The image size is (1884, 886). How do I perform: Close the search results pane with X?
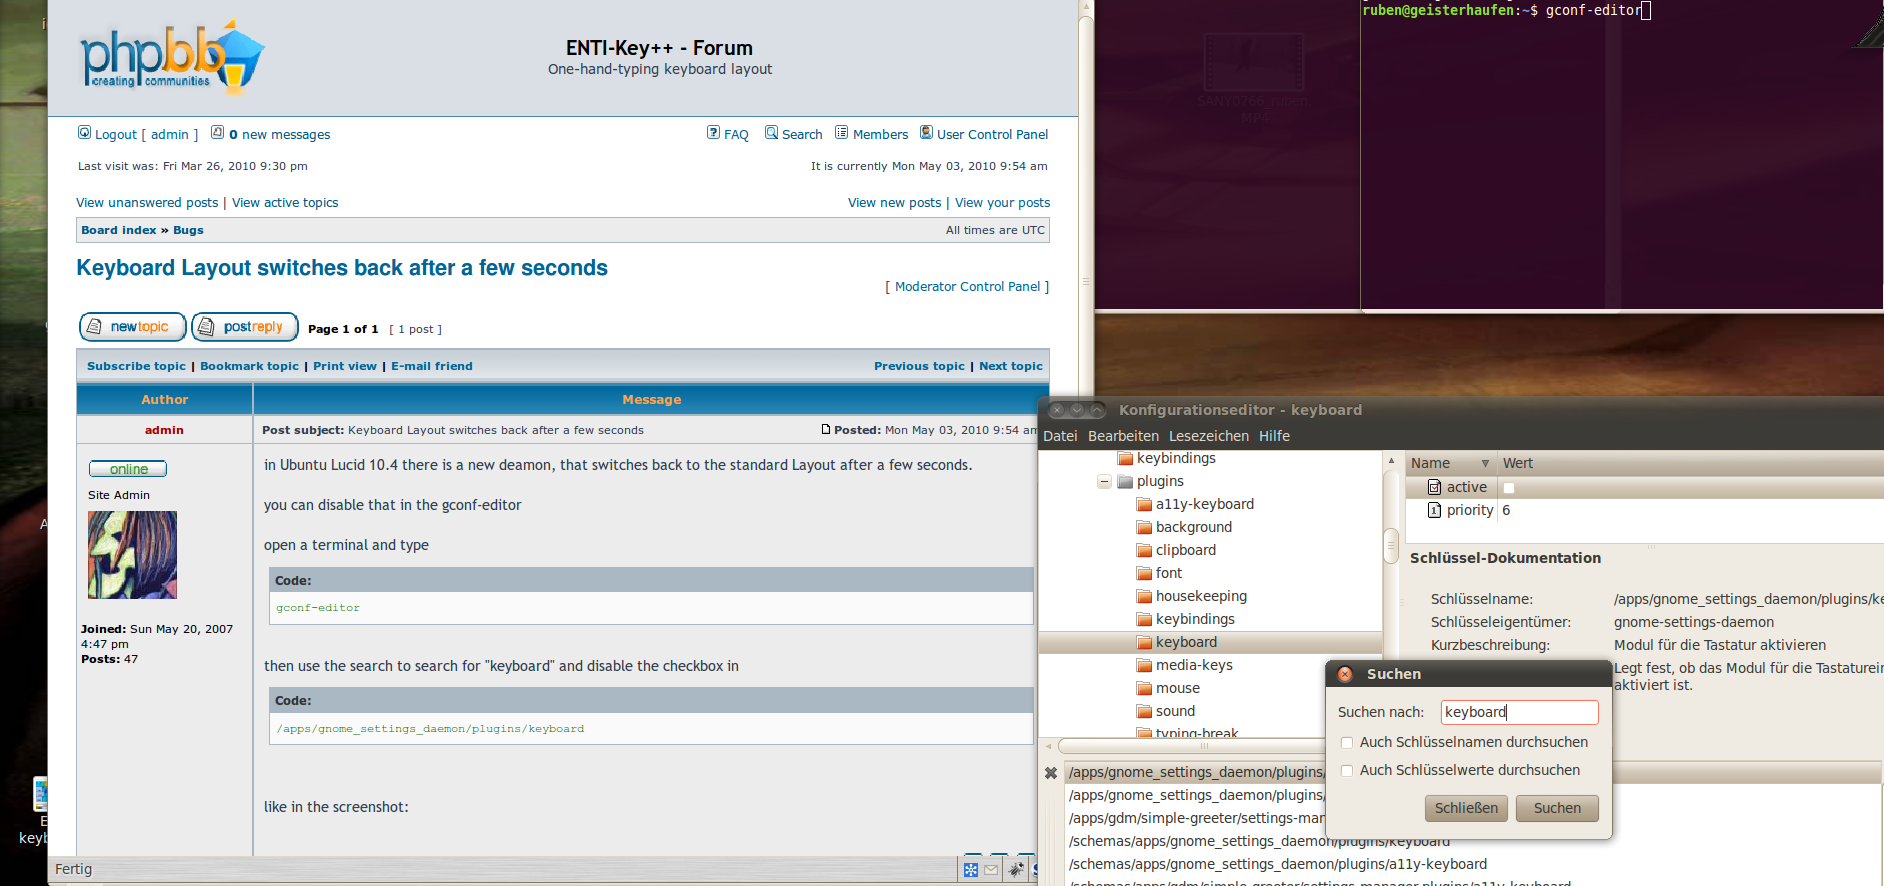[x=1051, y=773]
